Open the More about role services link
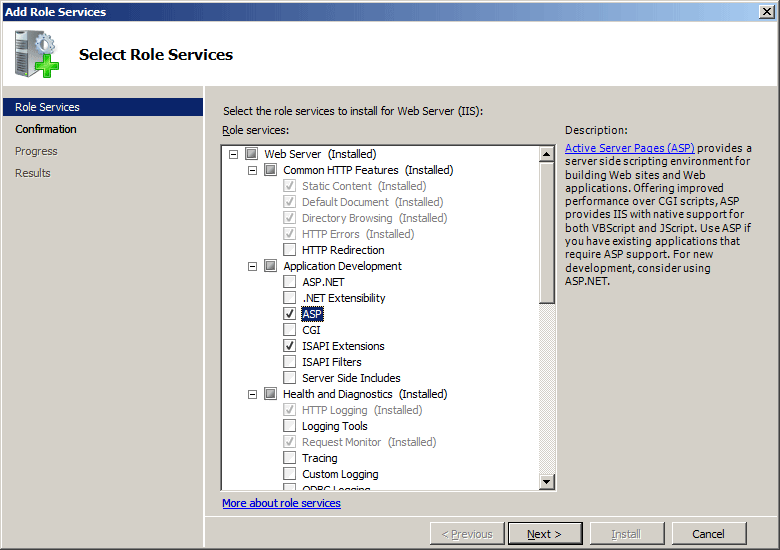The image size is (780, 550). (281, 503)
